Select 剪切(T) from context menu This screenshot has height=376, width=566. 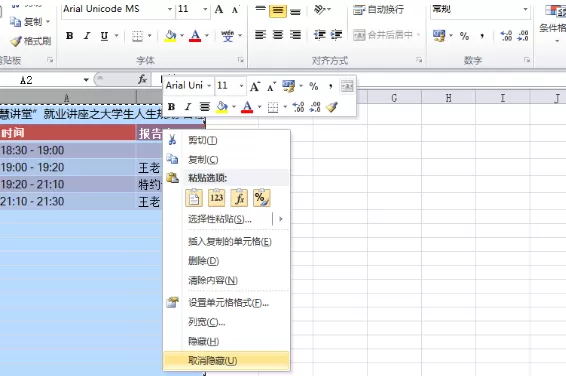pos(226,140)
